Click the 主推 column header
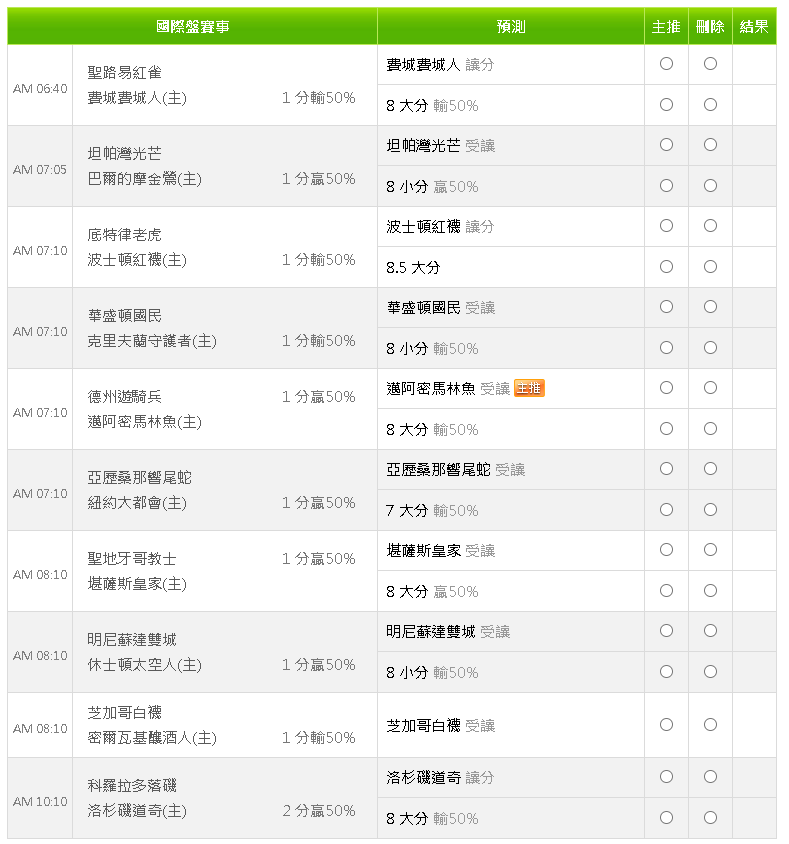 click(x=666, y=27)
